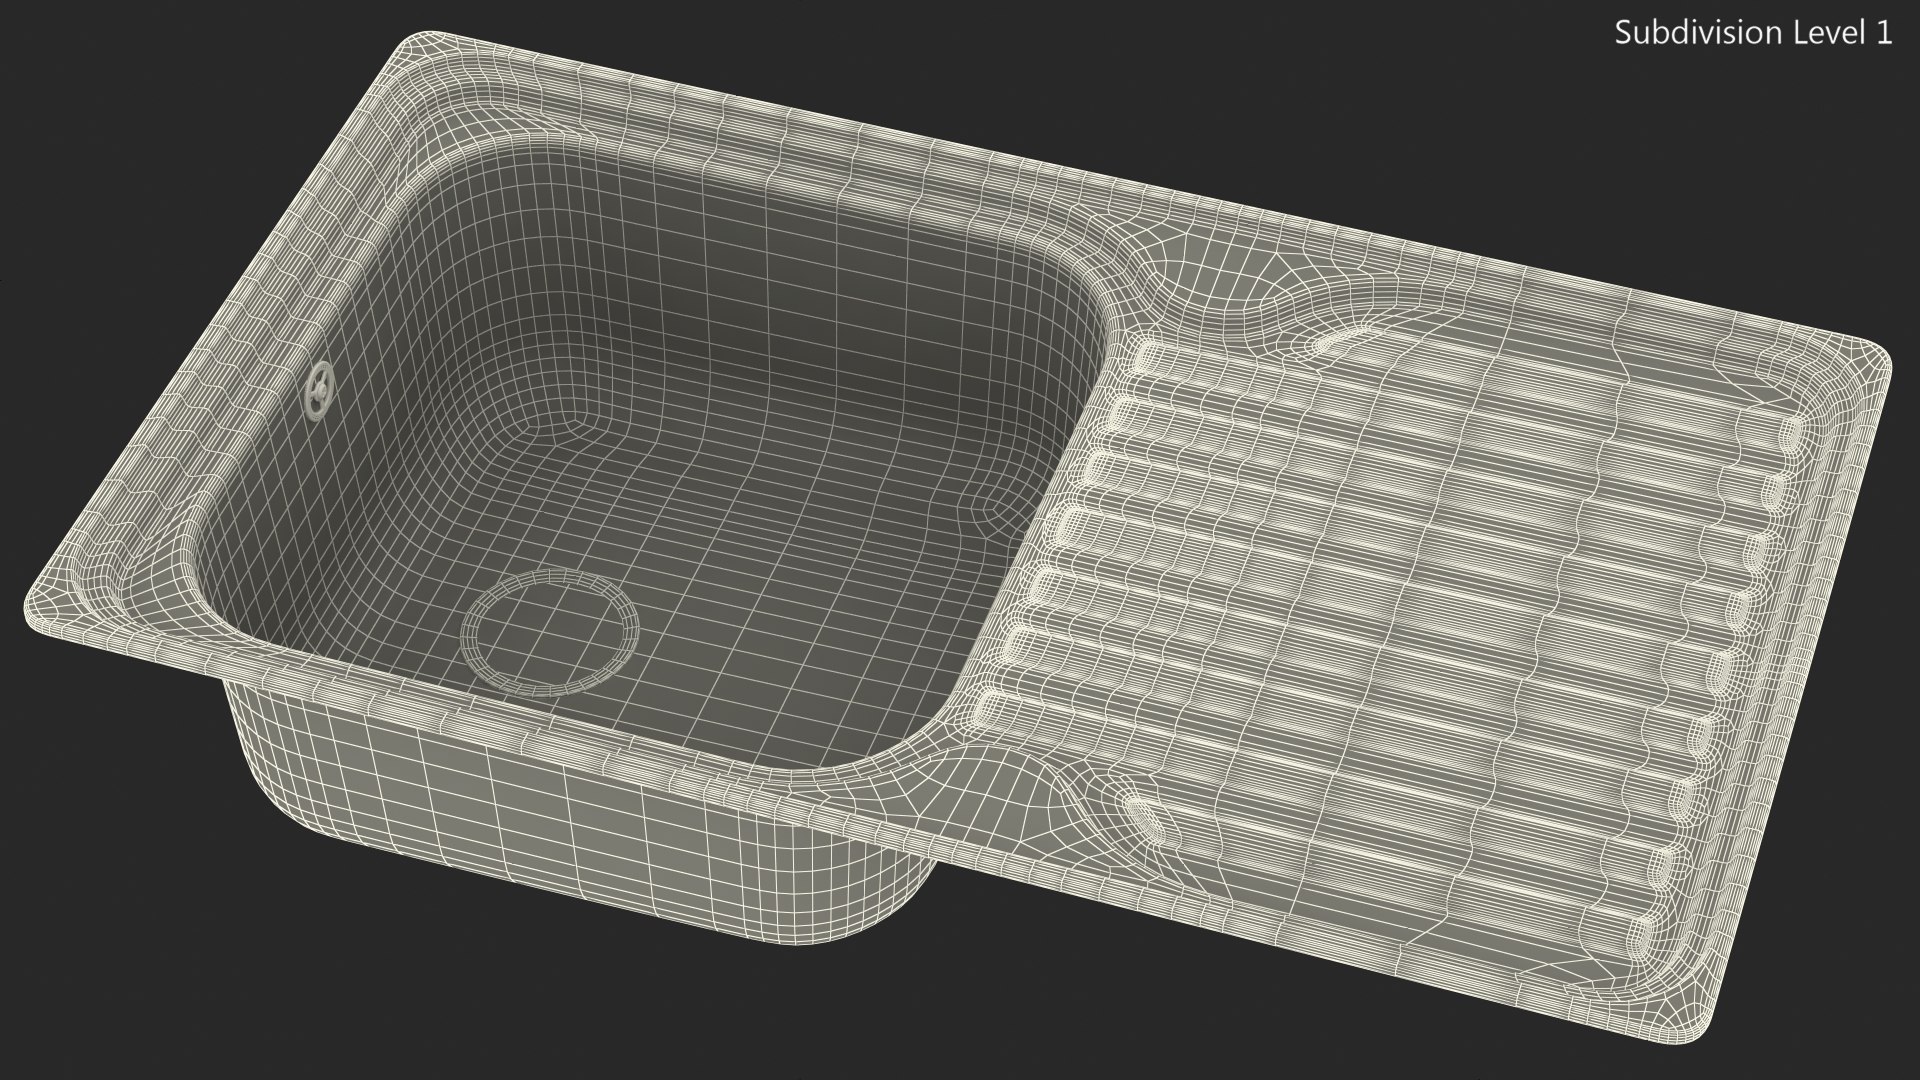1920x1080 pixels.
Task: Select the sink's top-left rounded corner
Action: pyautogui.click(x=418, y=52)
